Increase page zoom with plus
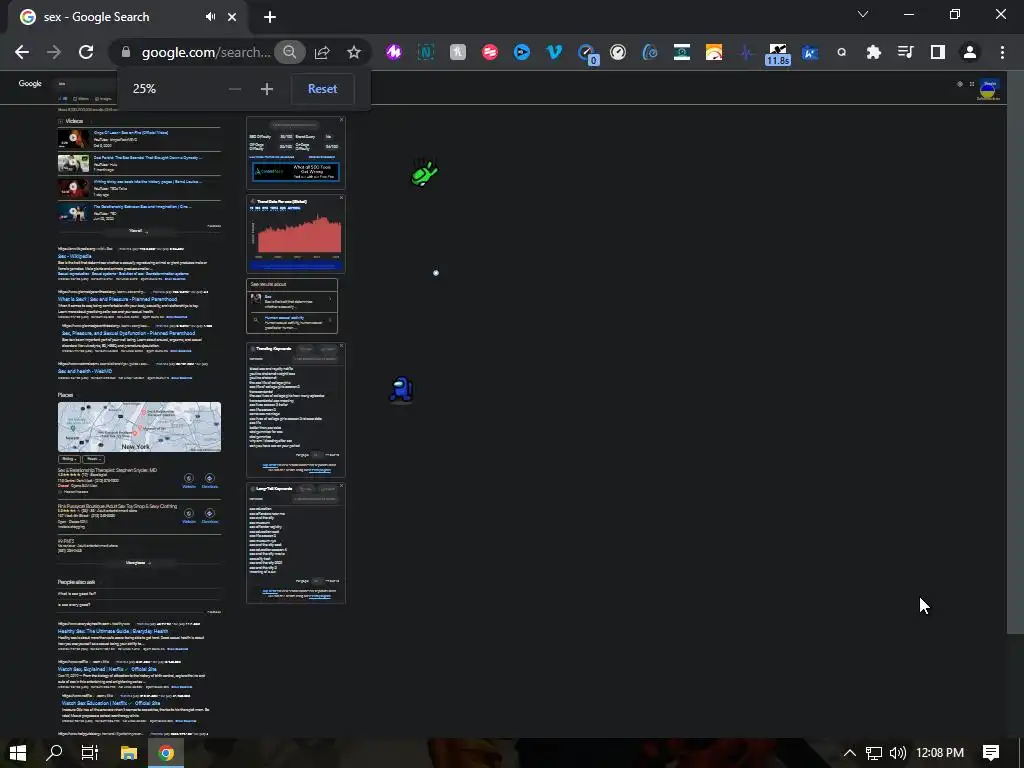Image resolution: width=1024 pixels, height=768 pixels. (x=266, y=89)
